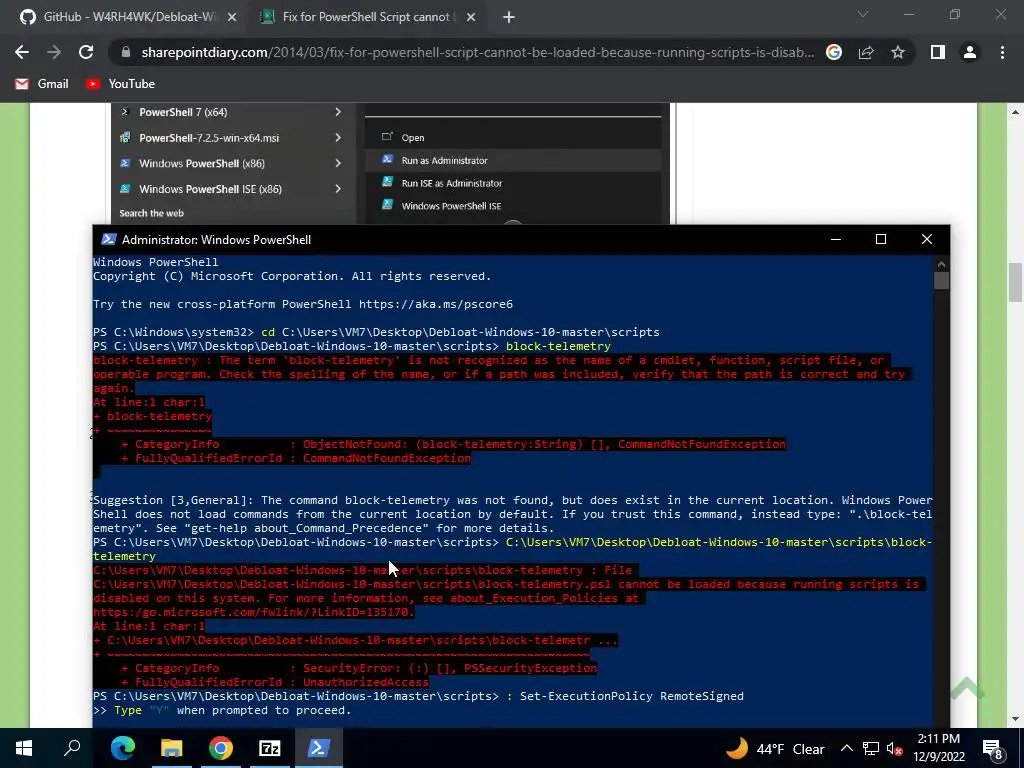Bookmark this page with star icon
The image size is (1024, 768).
coord(898,52)
